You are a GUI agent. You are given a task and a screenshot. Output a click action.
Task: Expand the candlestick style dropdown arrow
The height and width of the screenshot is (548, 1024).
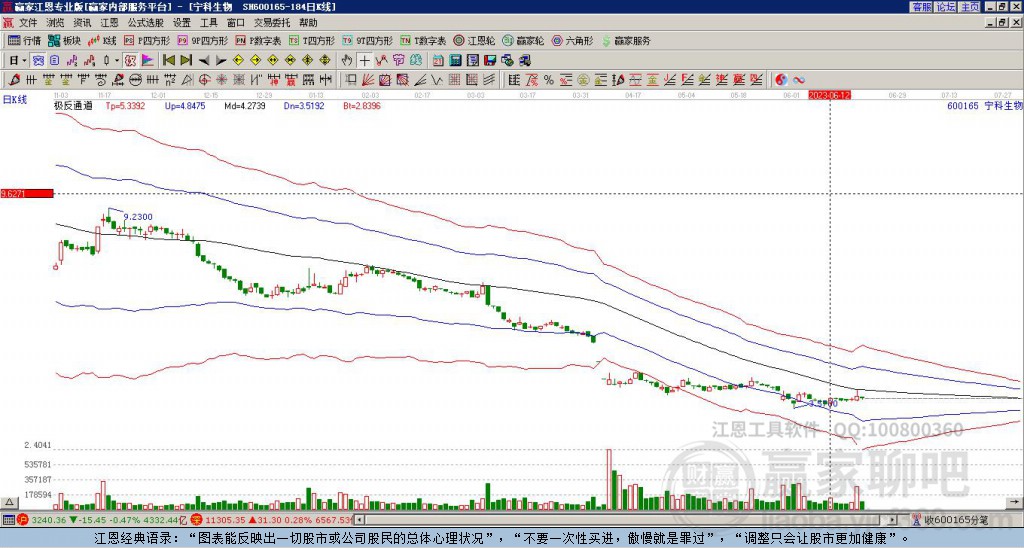pos(117,61)
